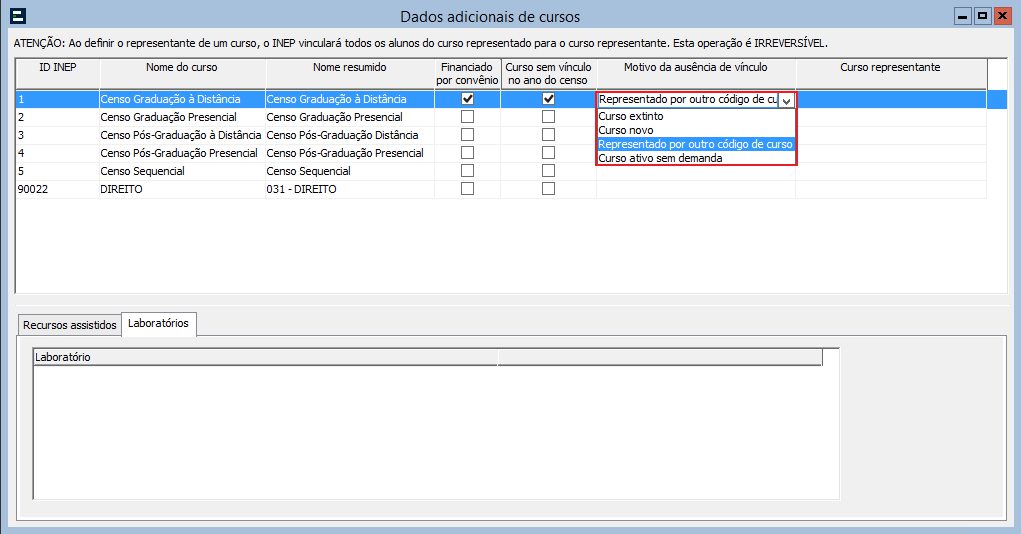Image resolution: width=1021 pixels, height=534 pixels.
Task: Select 'Censo Pós-Graduação à Distância' course name
Action: (182, 135)
